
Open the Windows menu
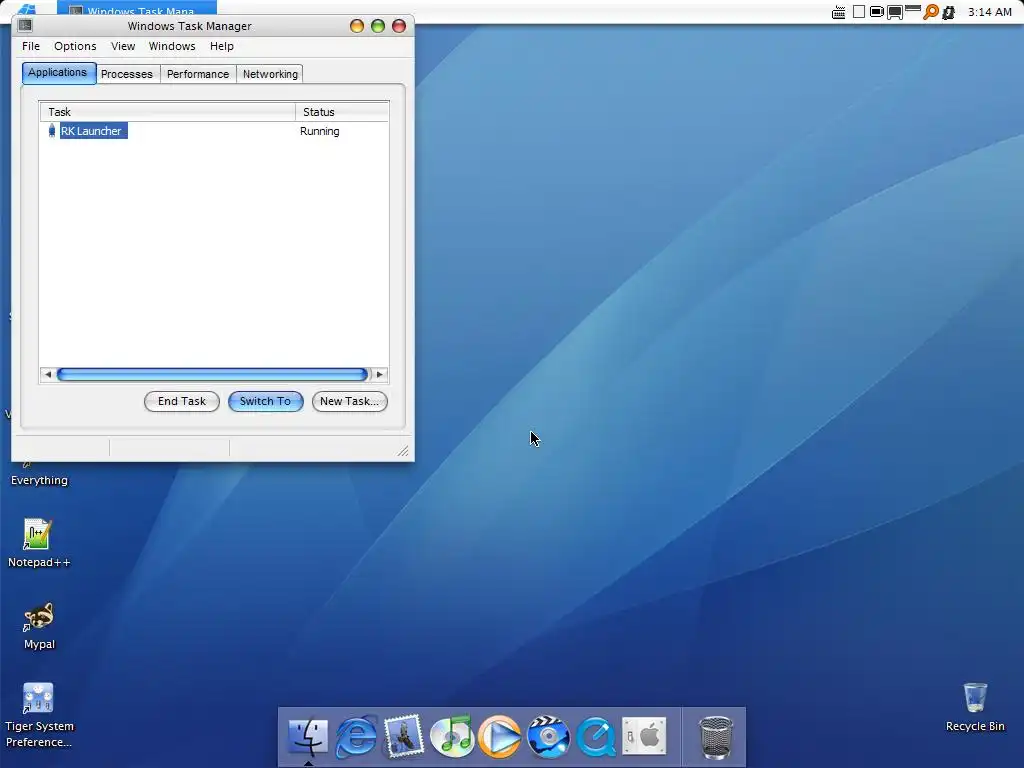[172, 46]
